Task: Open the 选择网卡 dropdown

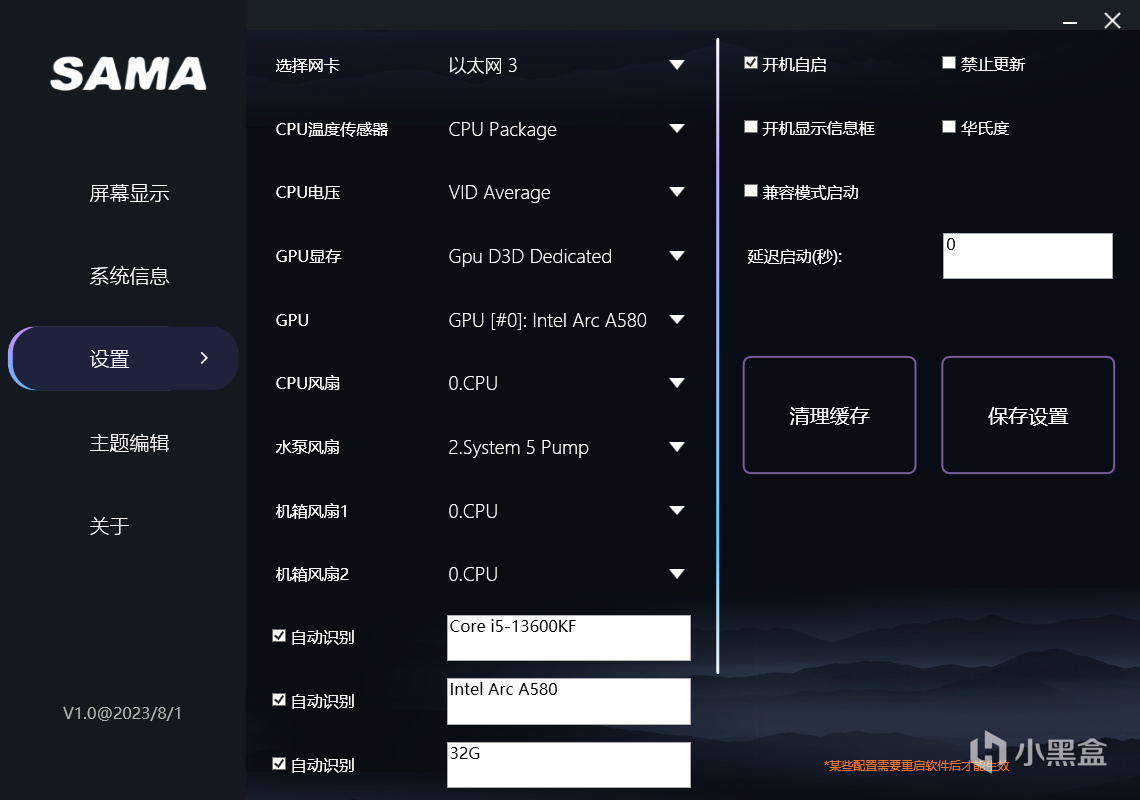Action: [x=677, y=66]
